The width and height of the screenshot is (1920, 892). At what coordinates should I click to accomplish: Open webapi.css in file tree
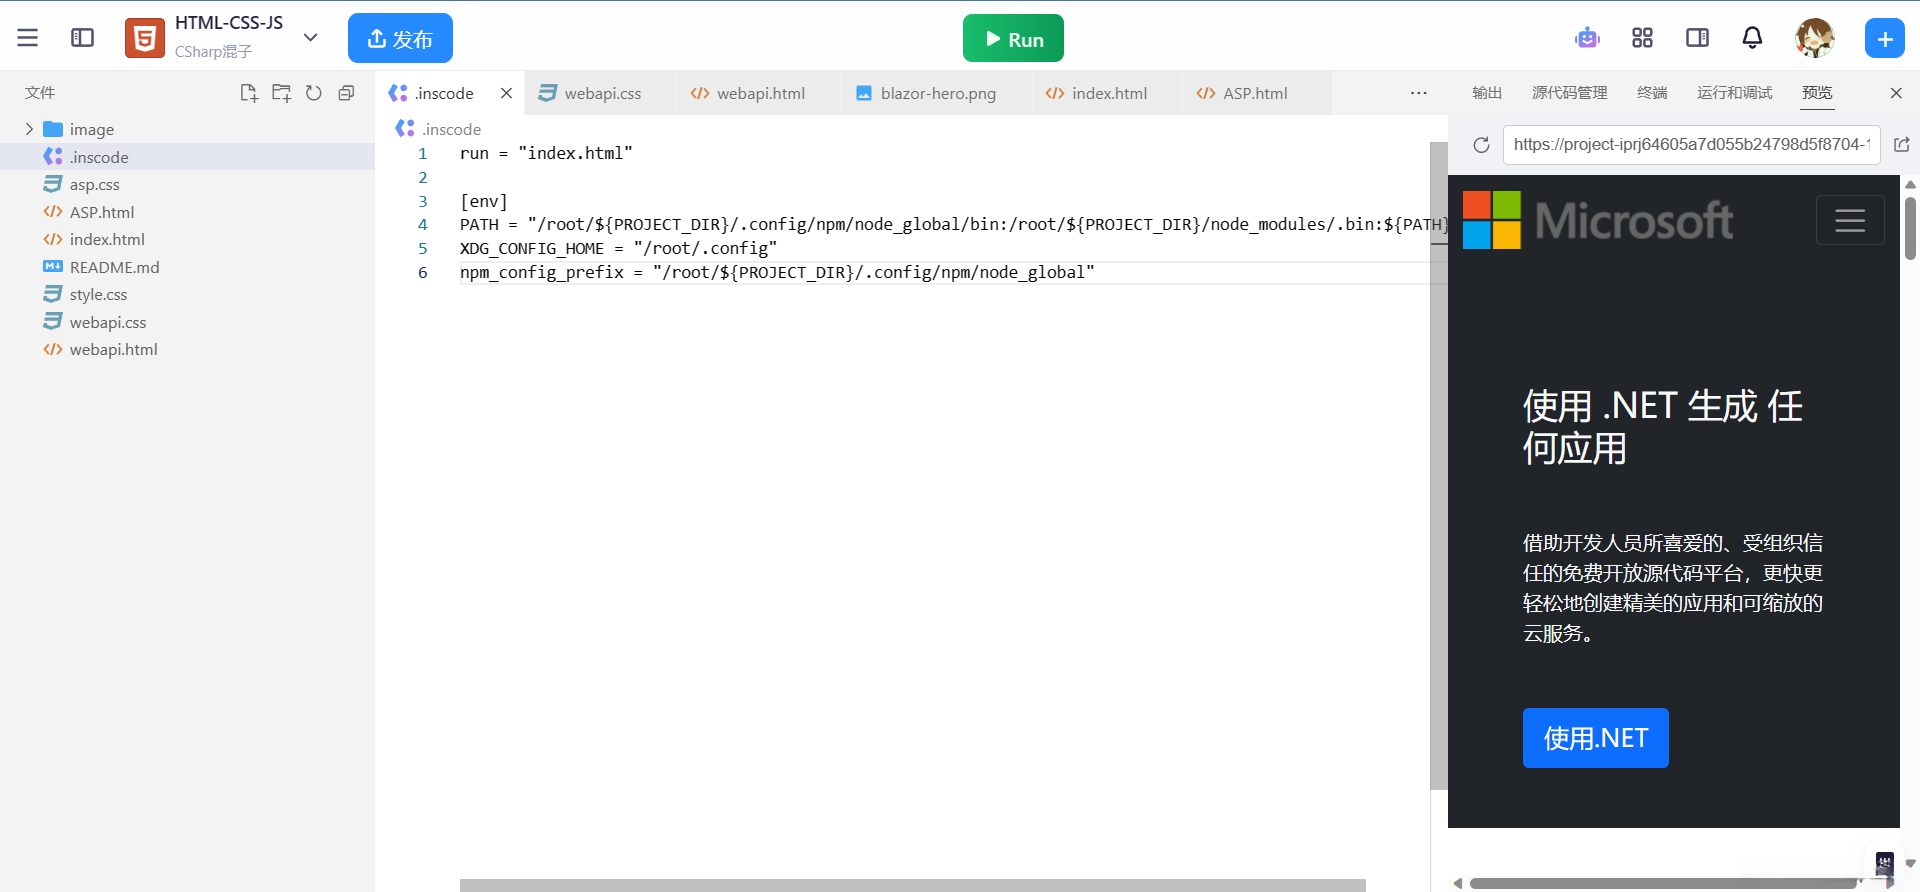coord(187,322)
